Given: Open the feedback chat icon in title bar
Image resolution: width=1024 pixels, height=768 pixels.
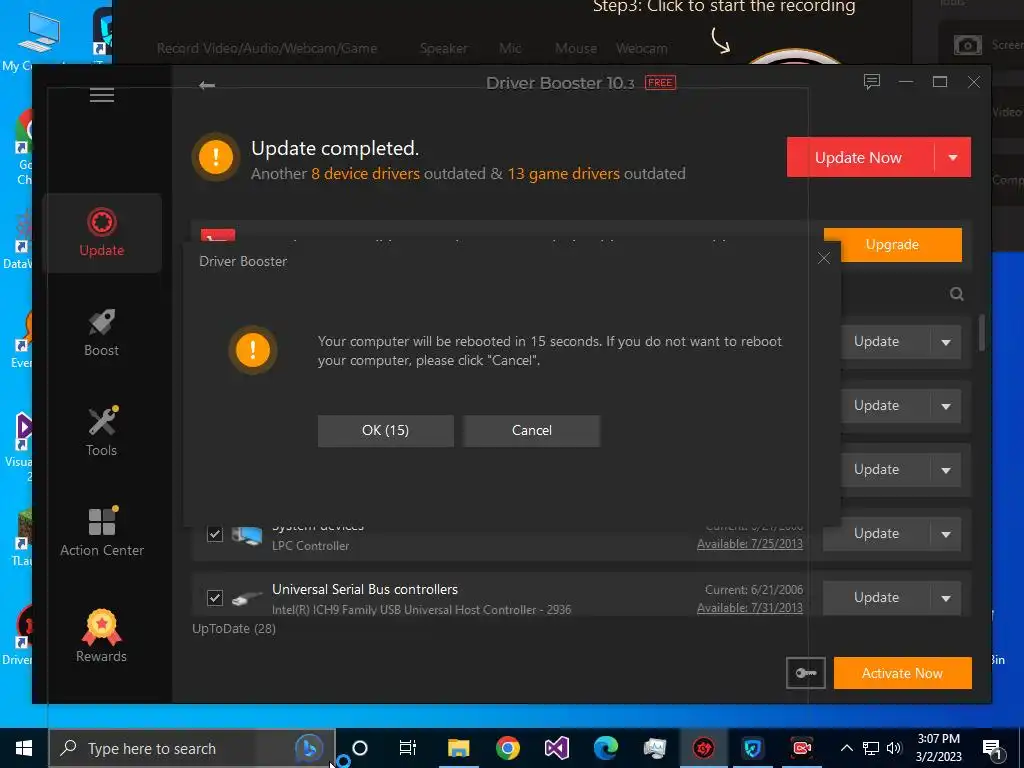Looking at the screenshot, I should pyautogui.click(x=872, y=82).
